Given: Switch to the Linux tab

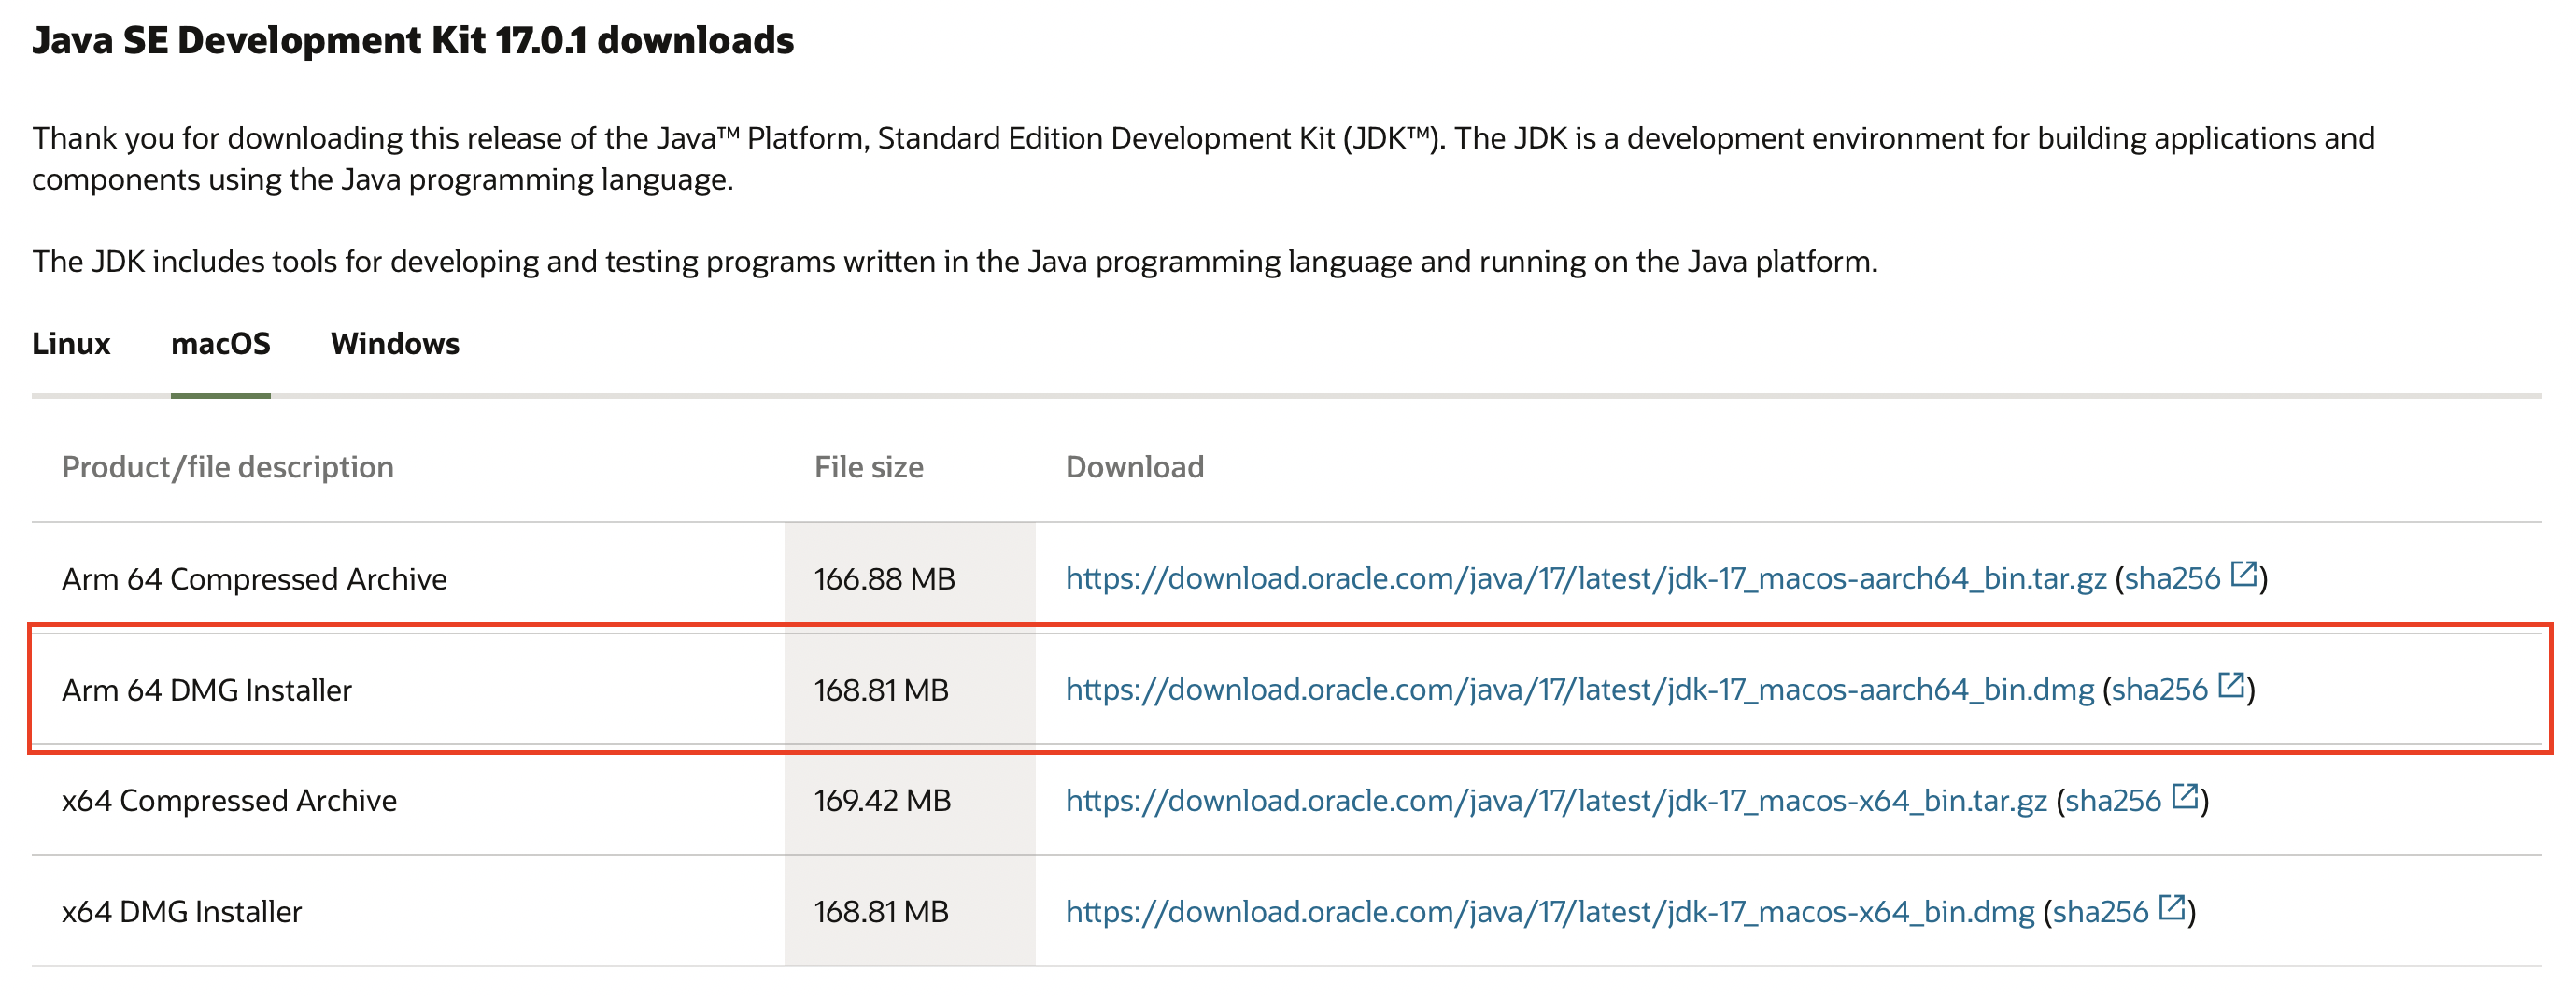Looking at the screenshot, I should [x=71, y=343].
